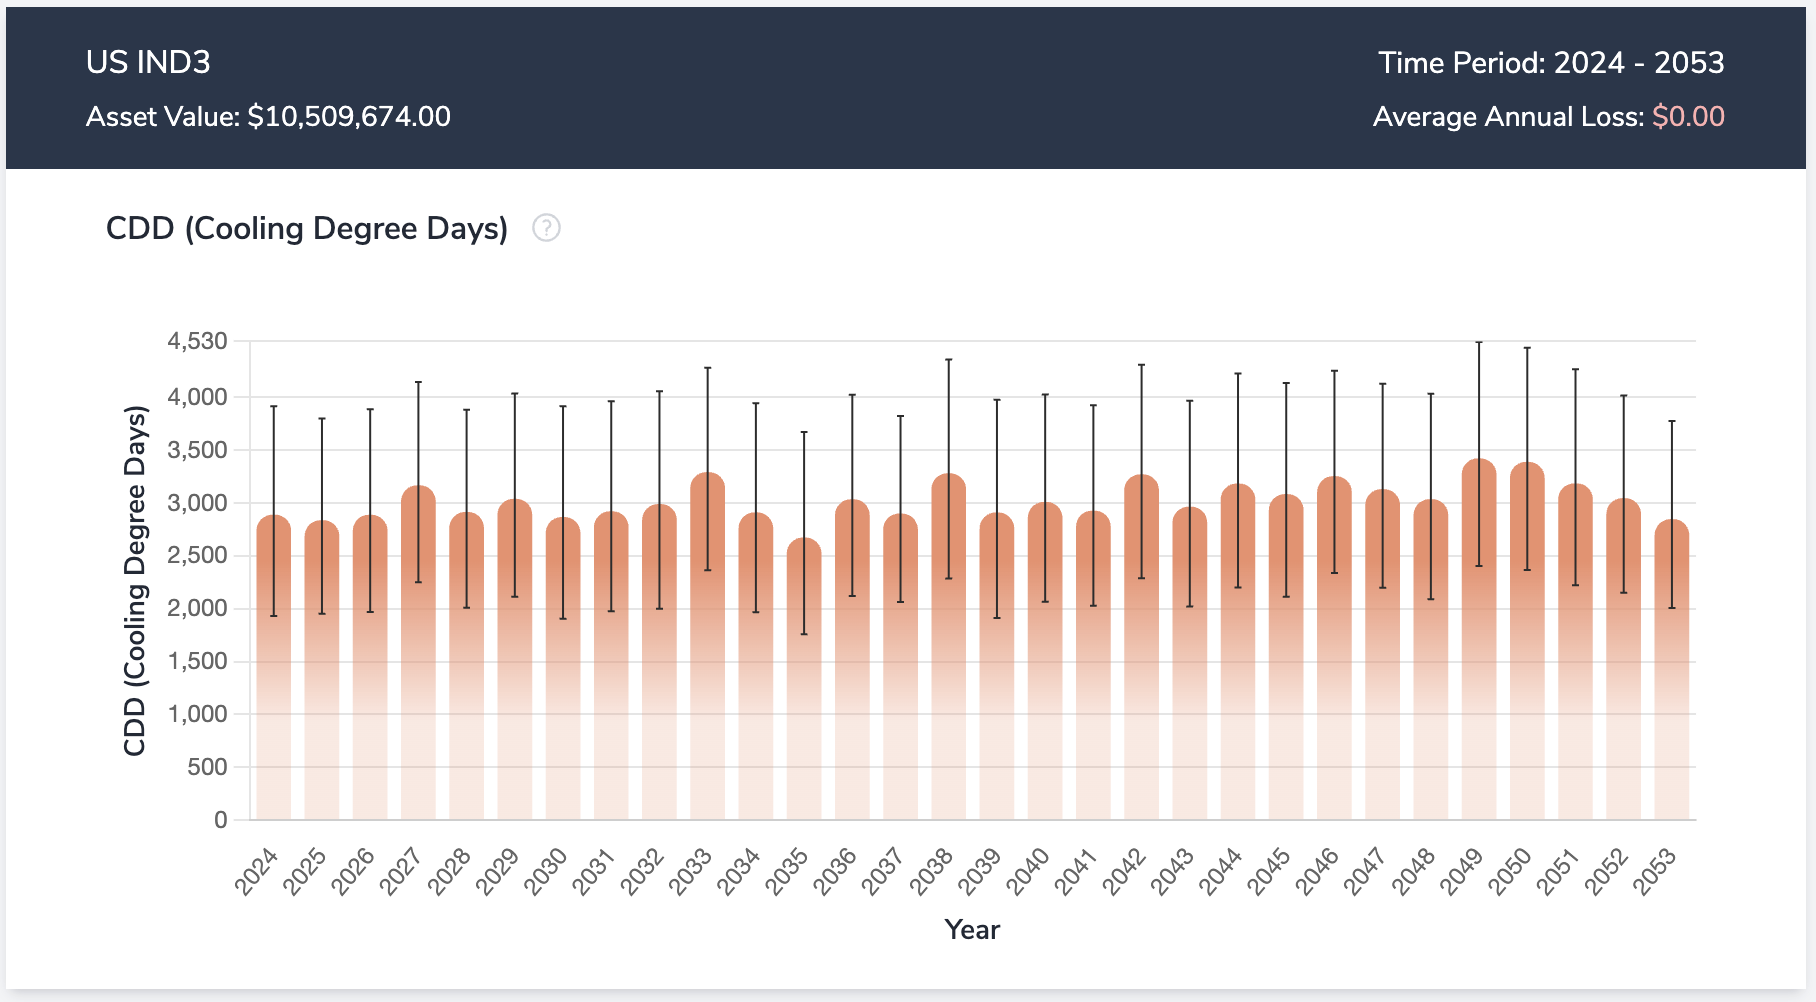Click the 2048 x-axis year label
Viewport: 1816px width, 1002px height.
point(1414,871)
